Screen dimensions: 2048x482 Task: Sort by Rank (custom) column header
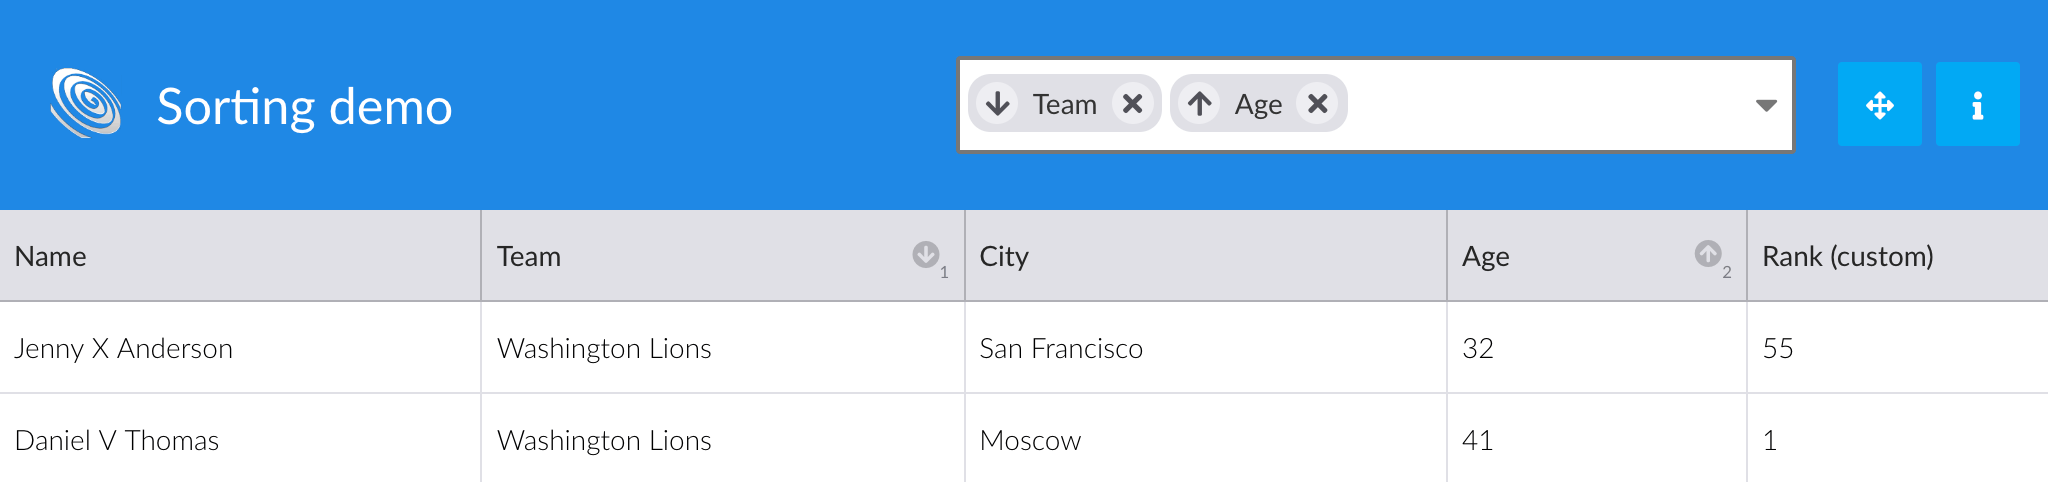coord(1898,256)
